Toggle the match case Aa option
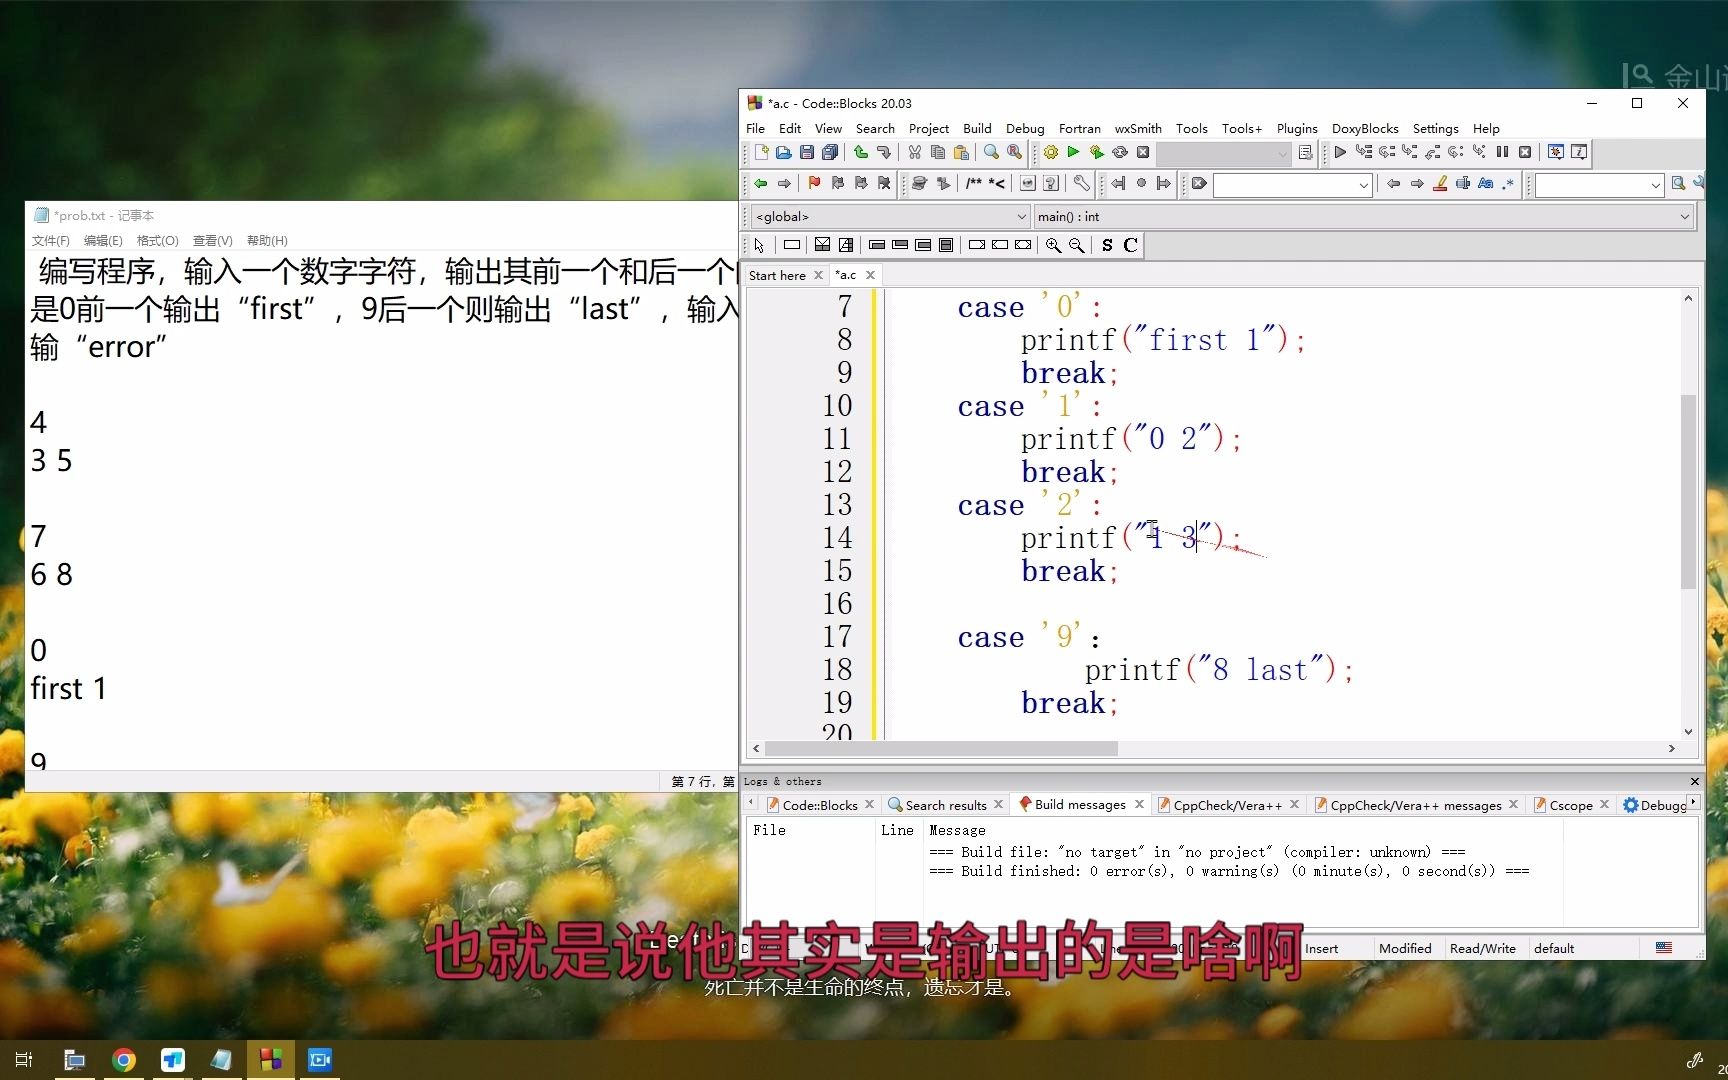 1486,184
